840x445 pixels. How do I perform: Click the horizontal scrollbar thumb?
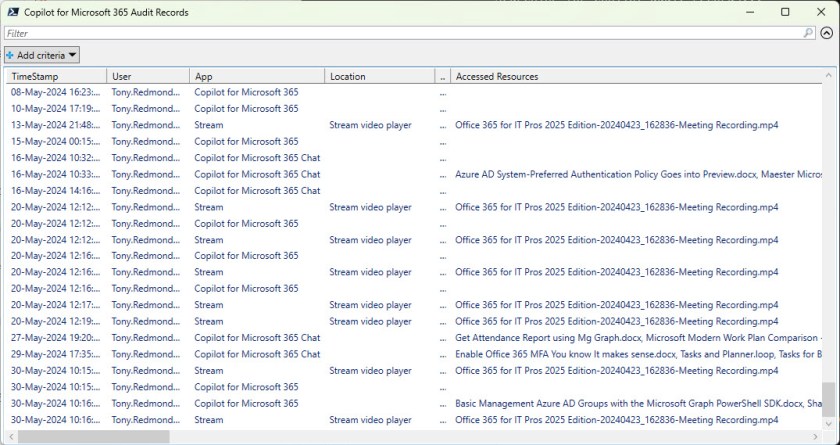pos(94,437)
